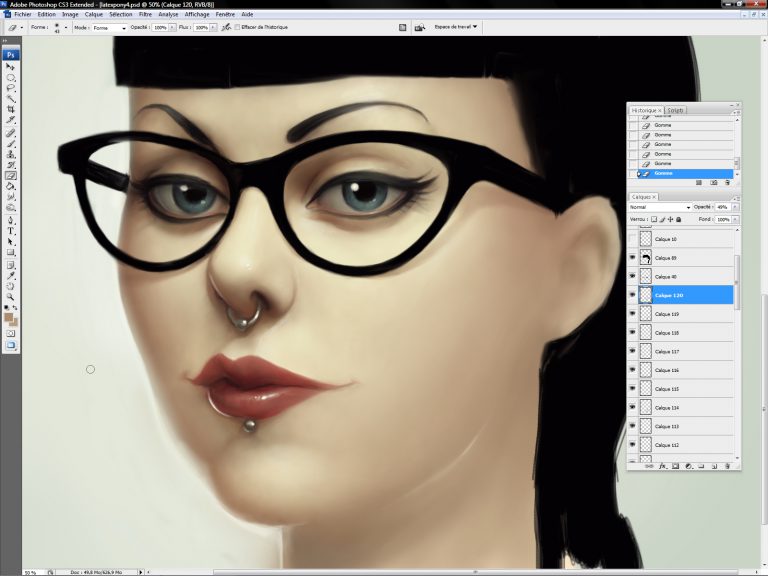Open the layer blend mode Normal dropdown

click(x=660, y=207)
